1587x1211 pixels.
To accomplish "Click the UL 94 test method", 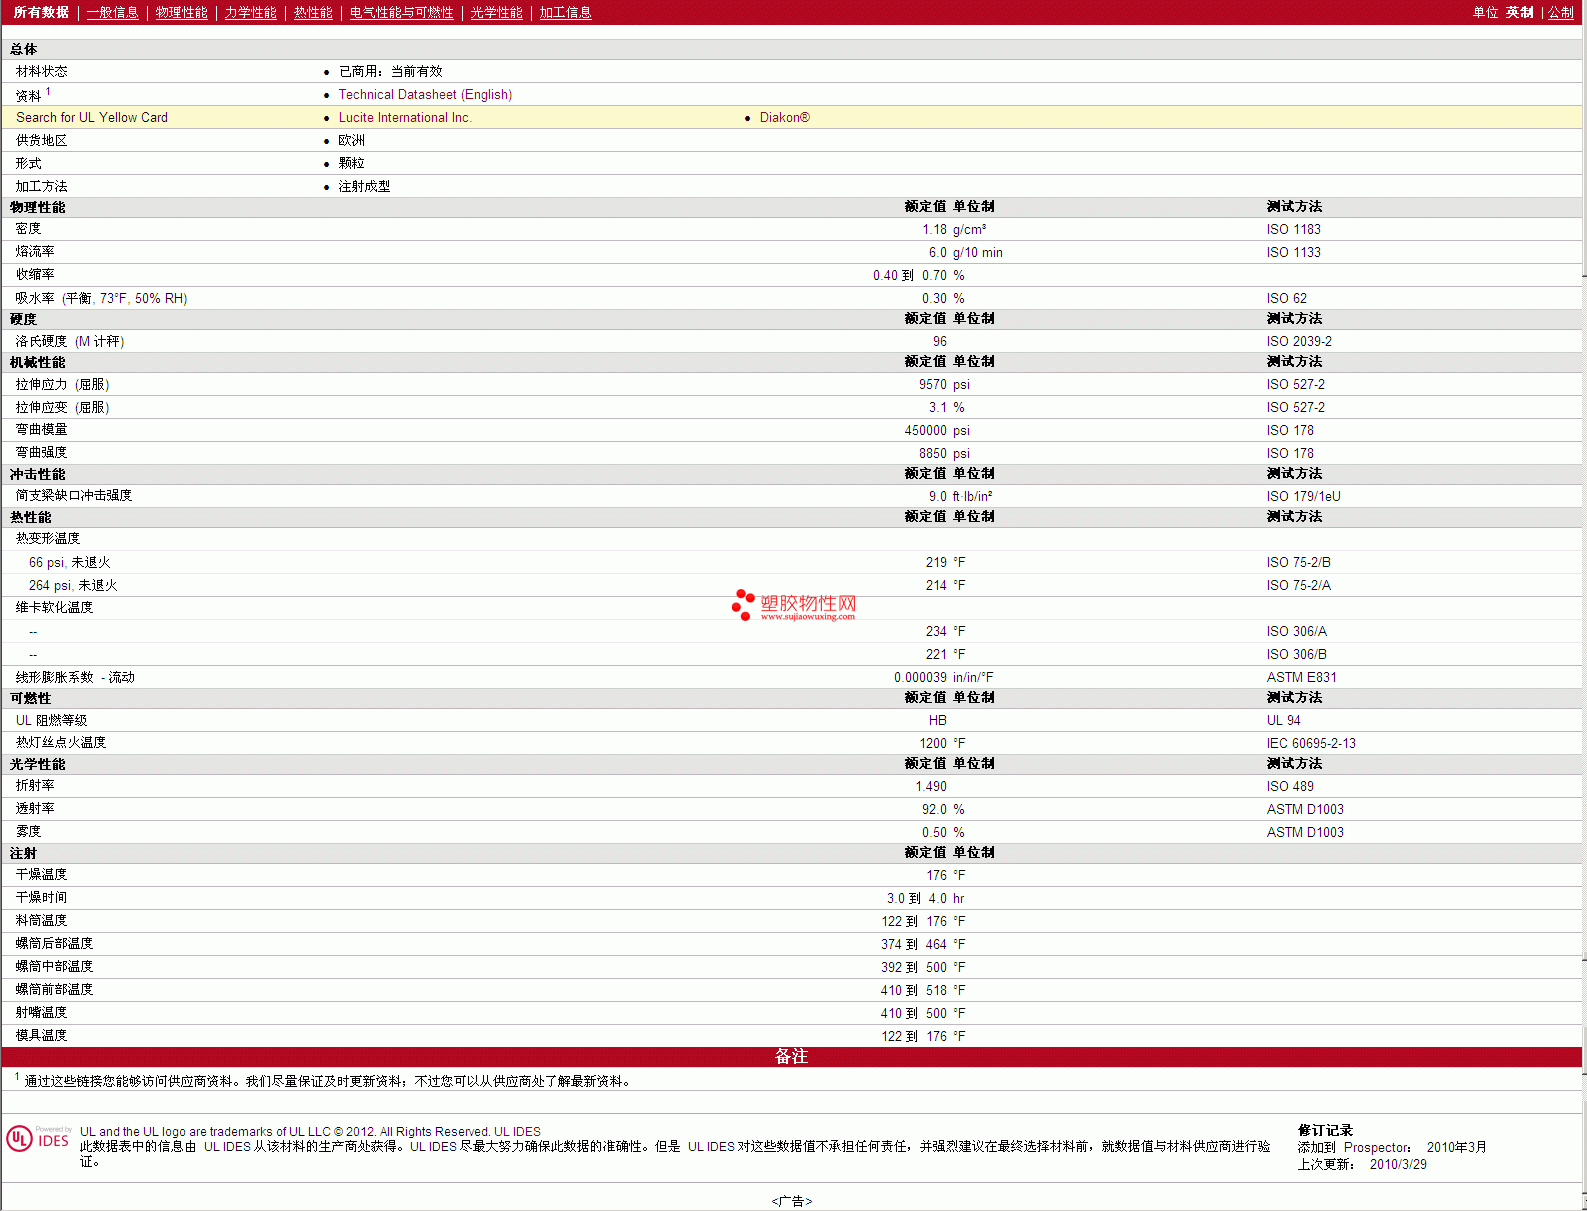I will tap(1283, 721).
